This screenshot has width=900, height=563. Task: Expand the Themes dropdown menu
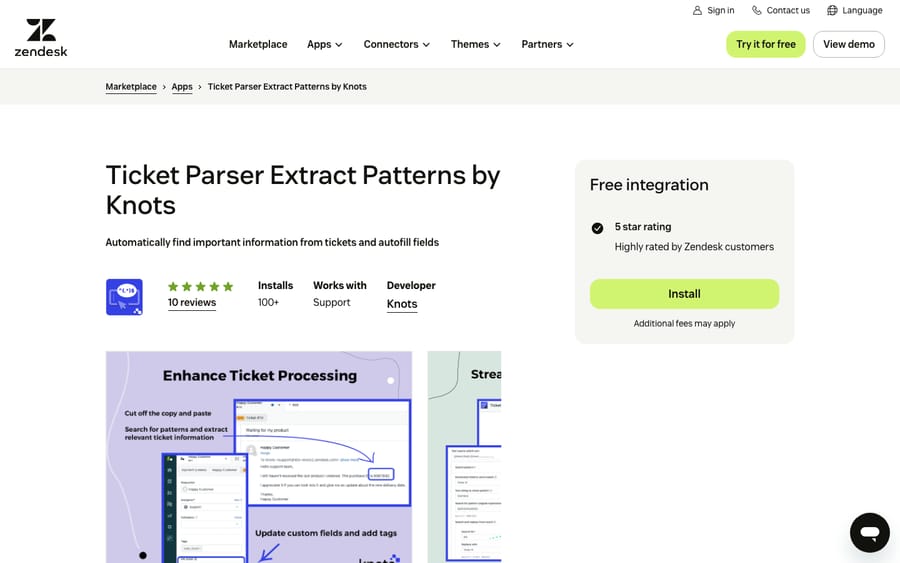pos(475,44)
